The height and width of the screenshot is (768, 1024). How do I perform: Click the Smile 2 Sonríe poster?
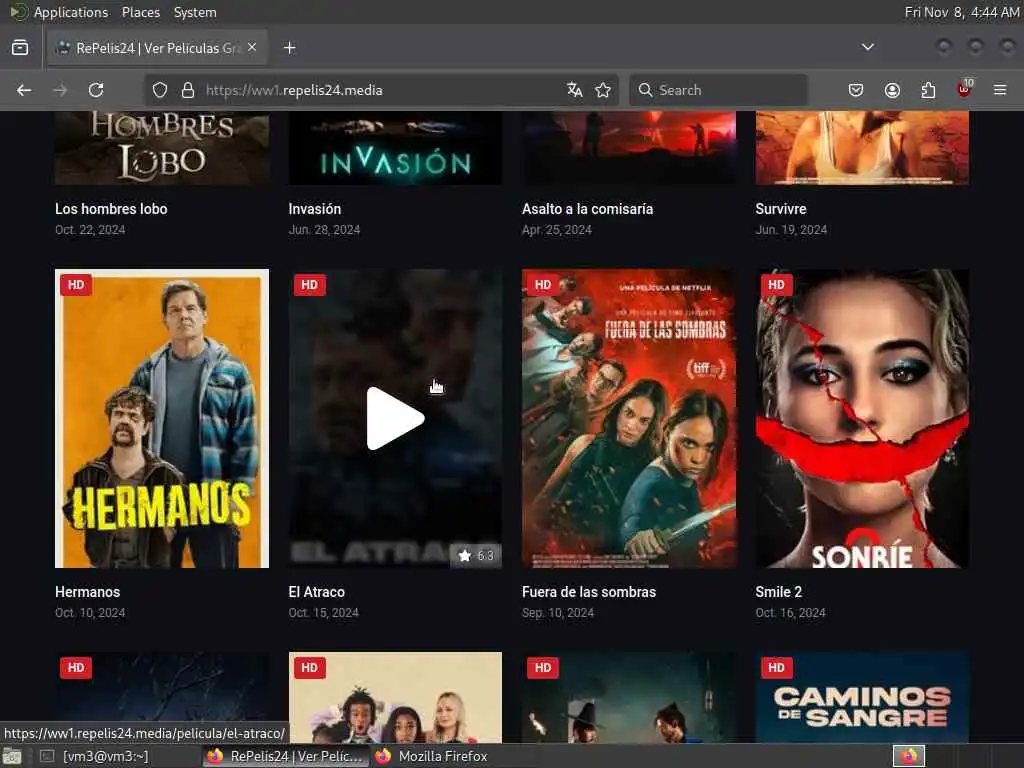coord(862,419)
